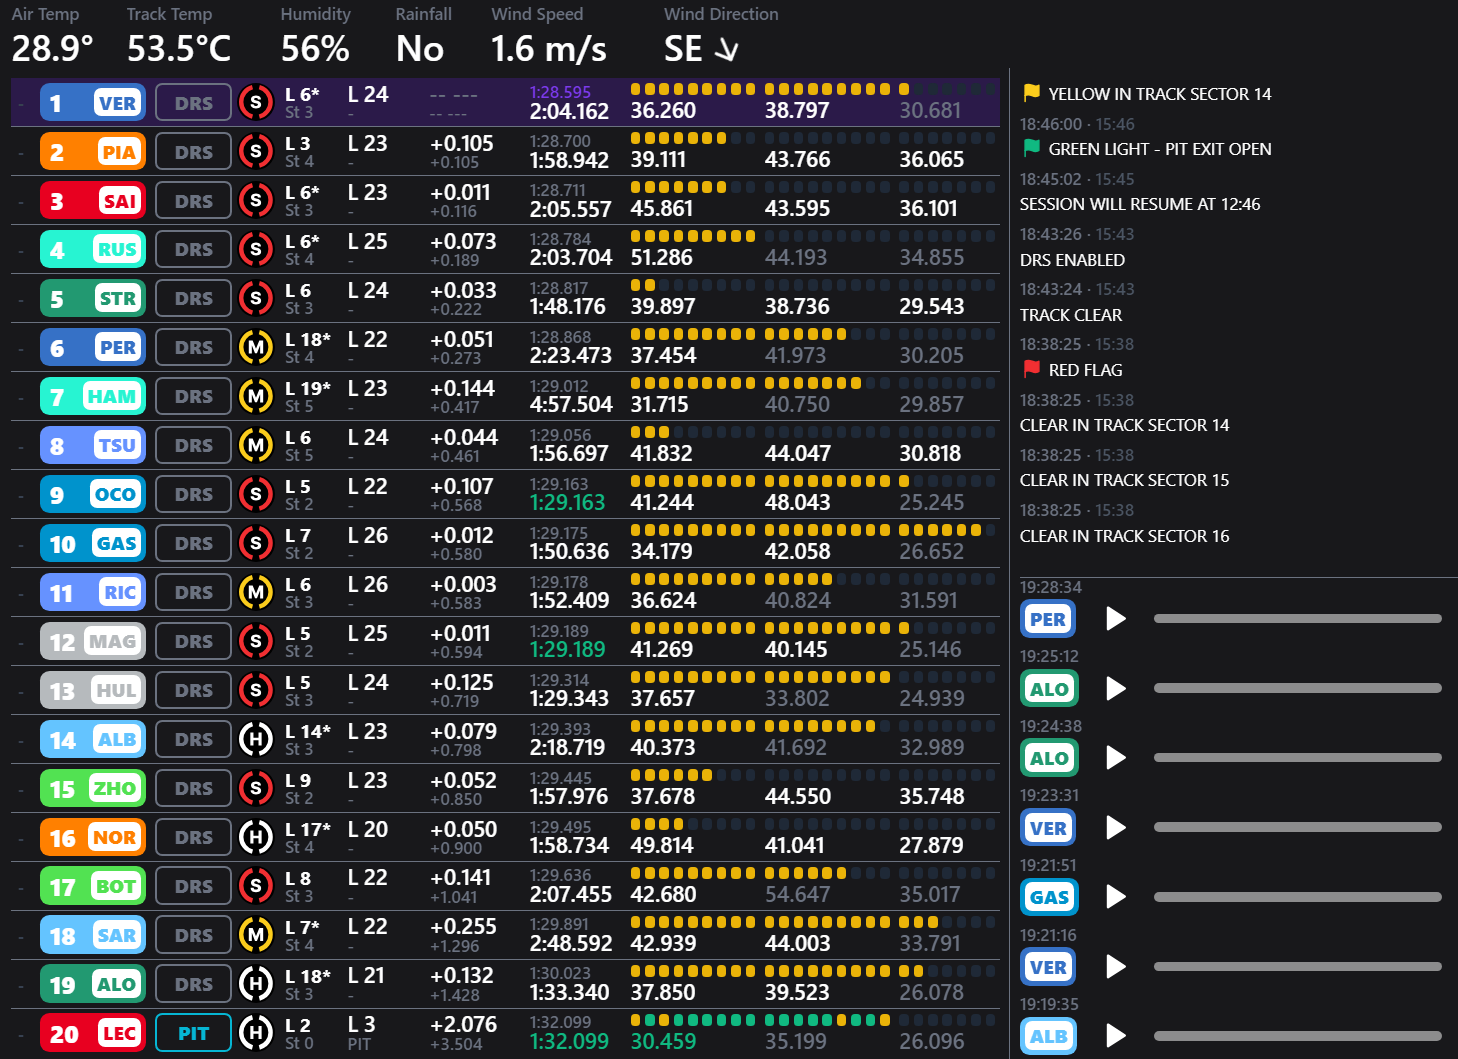Seek in the ALO radio progress bar at 19:25:12

[1297, 688]
